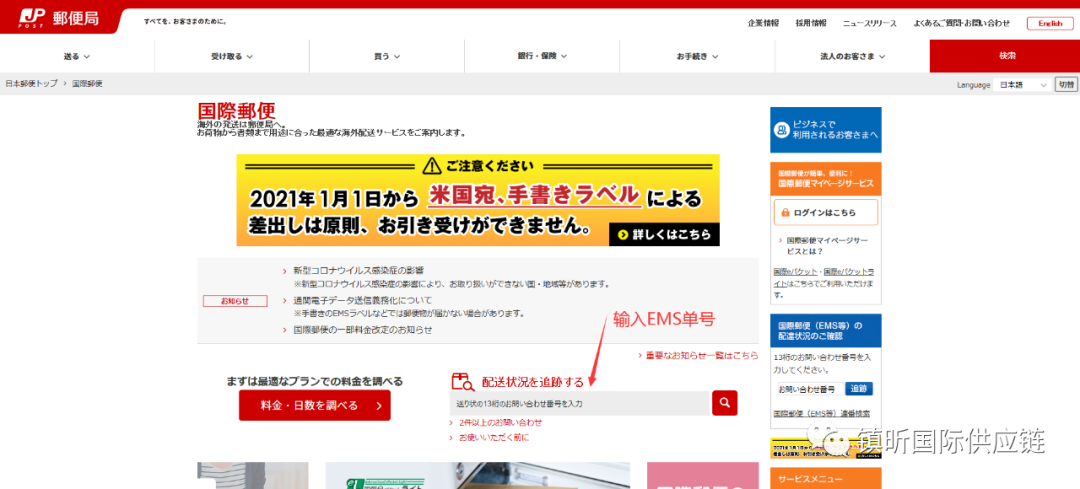Open よくあるご質問・お問い合わせ link

click(x=962, y=23)
